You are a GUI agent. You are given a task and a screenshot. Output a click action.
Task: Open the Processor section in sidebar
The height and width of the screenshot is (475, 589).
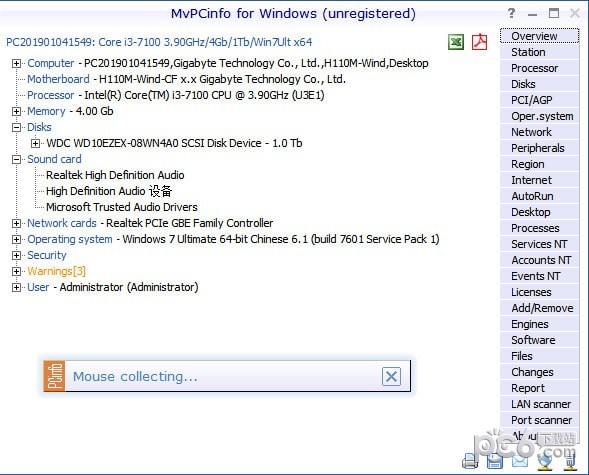tap(539, 68)
